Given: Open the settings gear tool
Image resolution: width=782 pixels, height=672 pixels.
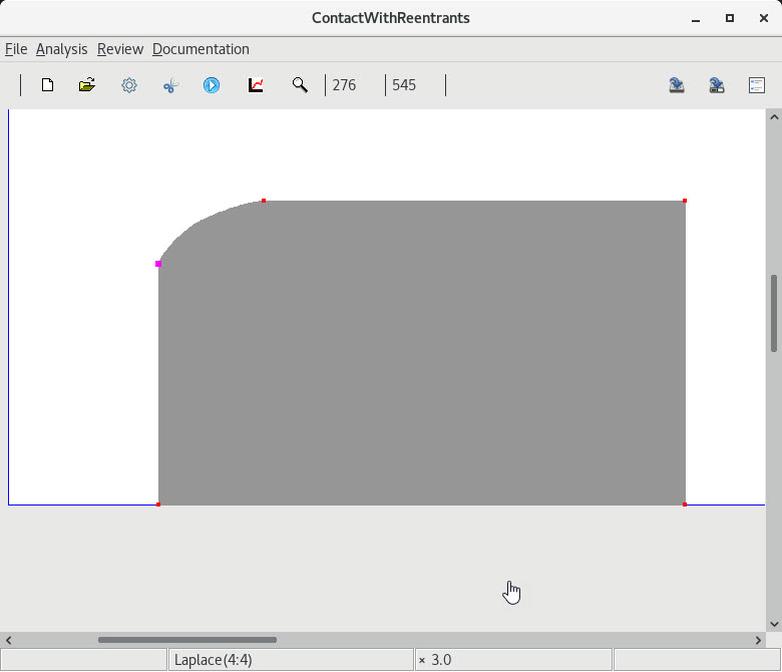Looking at the screenshot, I should (129, 86).
